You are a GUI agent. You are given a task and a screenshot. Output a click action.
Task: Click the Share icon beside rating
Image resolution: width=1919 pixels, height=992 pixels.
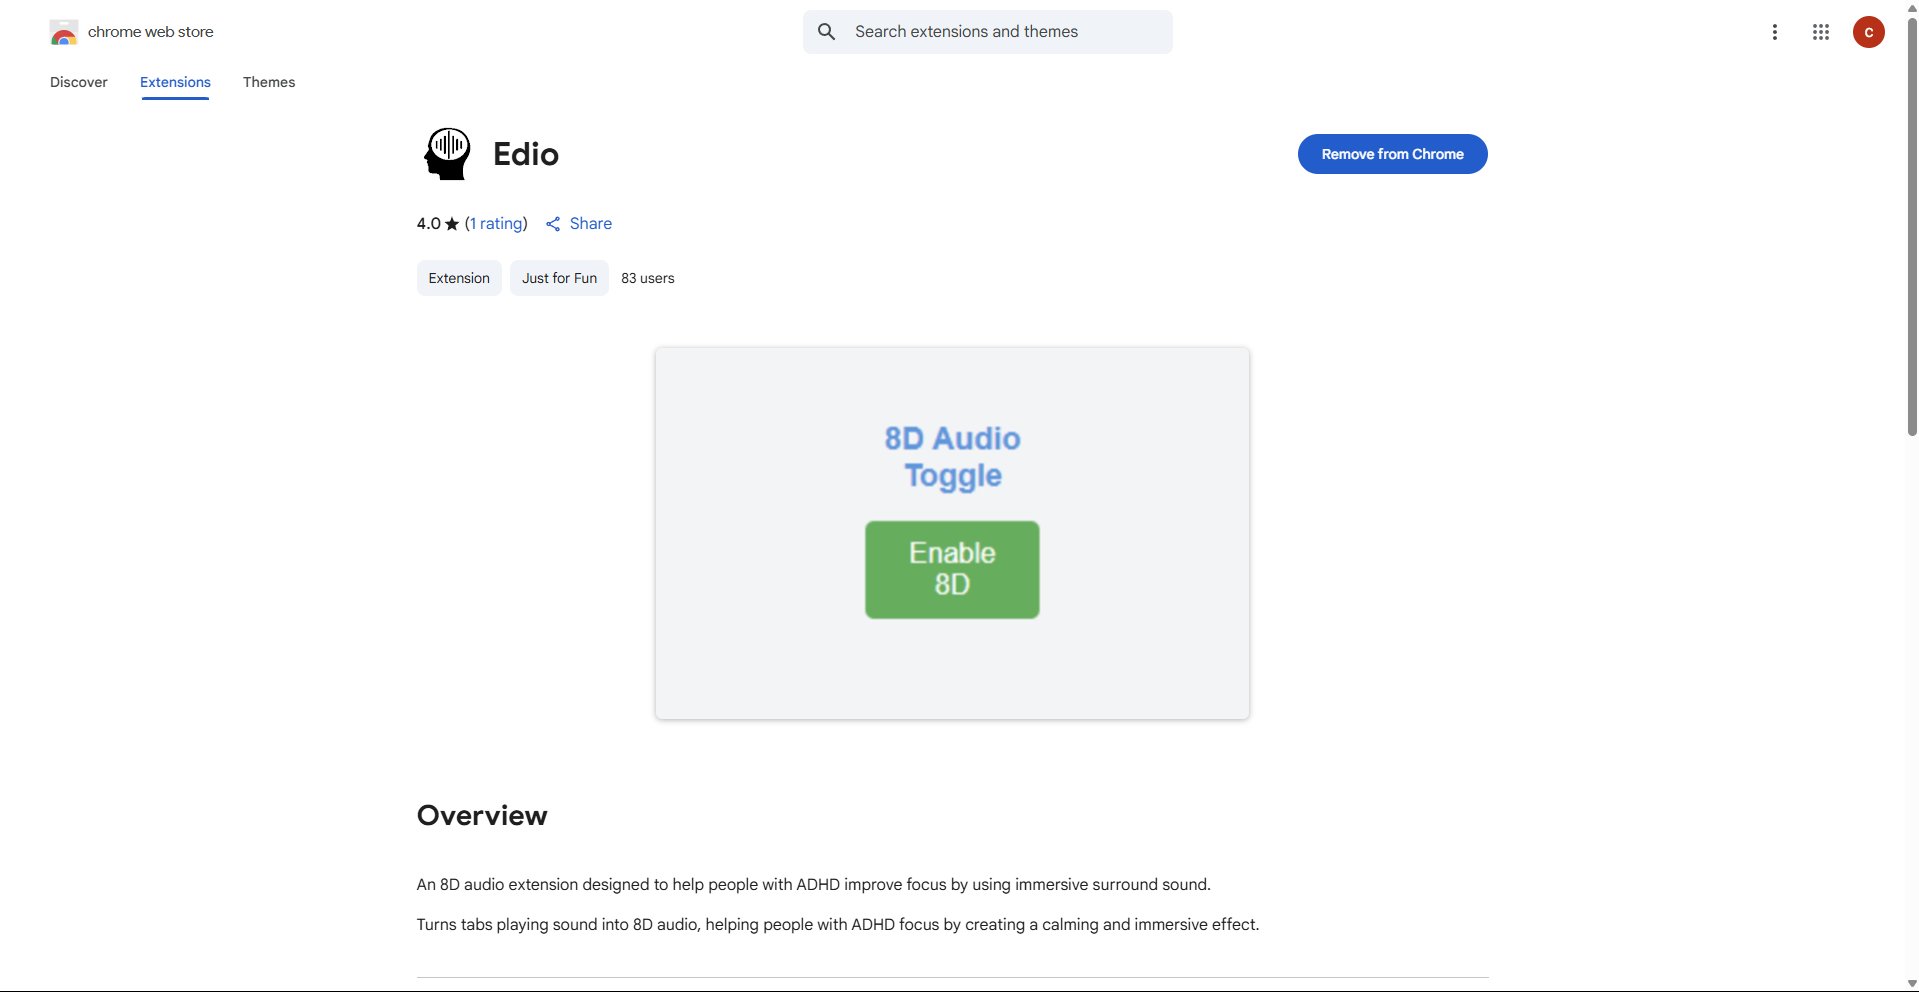pyautogui.click(x=553, y=224)
